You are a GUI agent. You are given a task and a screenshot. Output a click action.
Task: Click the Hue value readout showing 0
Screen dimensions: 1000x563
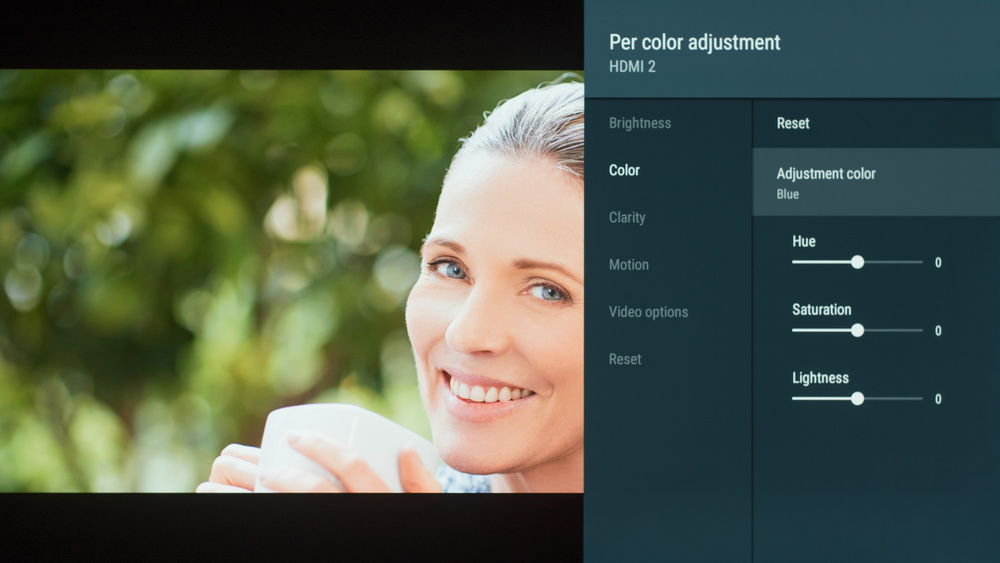[x=938, y=263]
